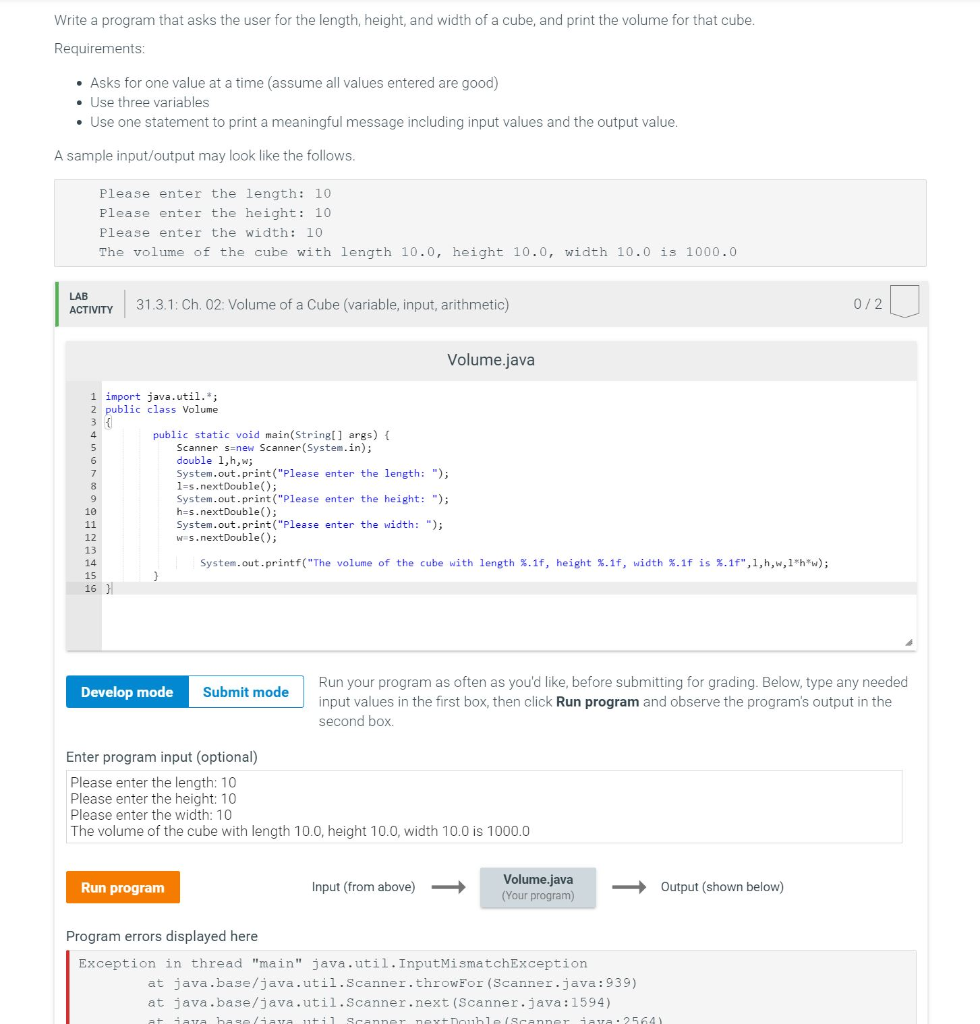The image size is (980, 1024).
Task: Run the program with the orange button
Action: click(x=123, y=887)
